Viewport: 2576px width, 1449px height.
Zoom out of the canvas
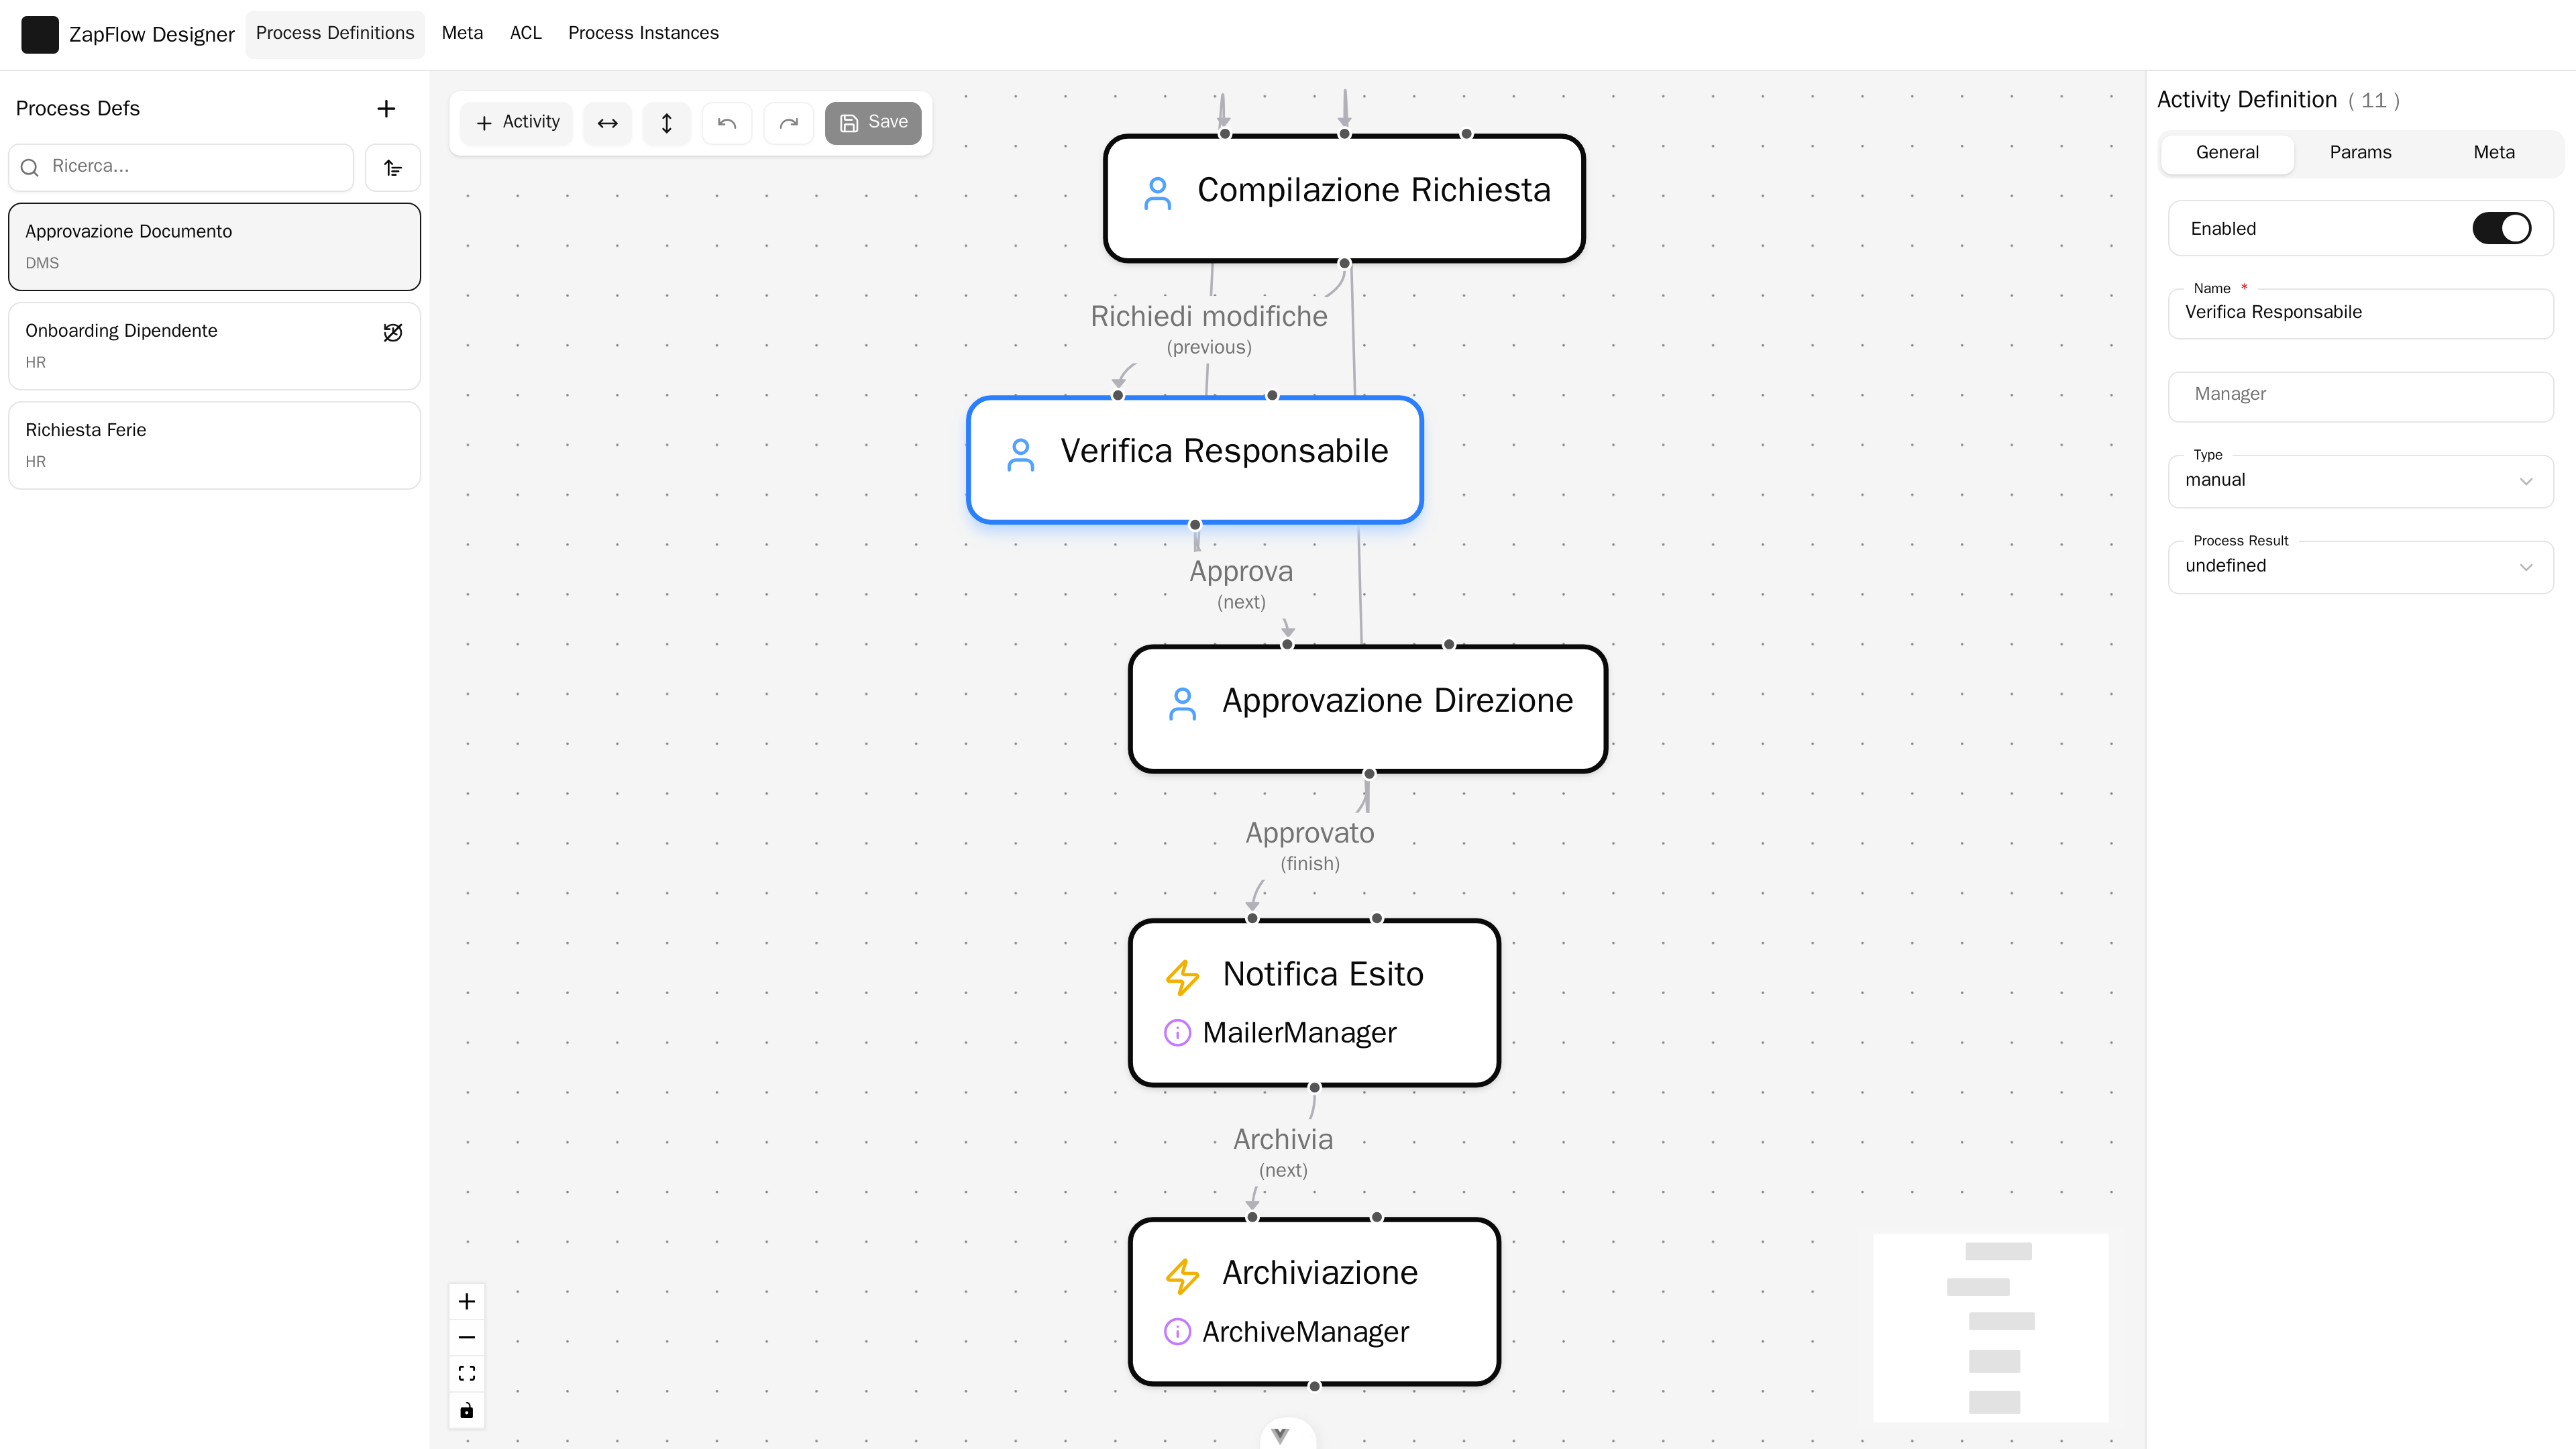467,1337
